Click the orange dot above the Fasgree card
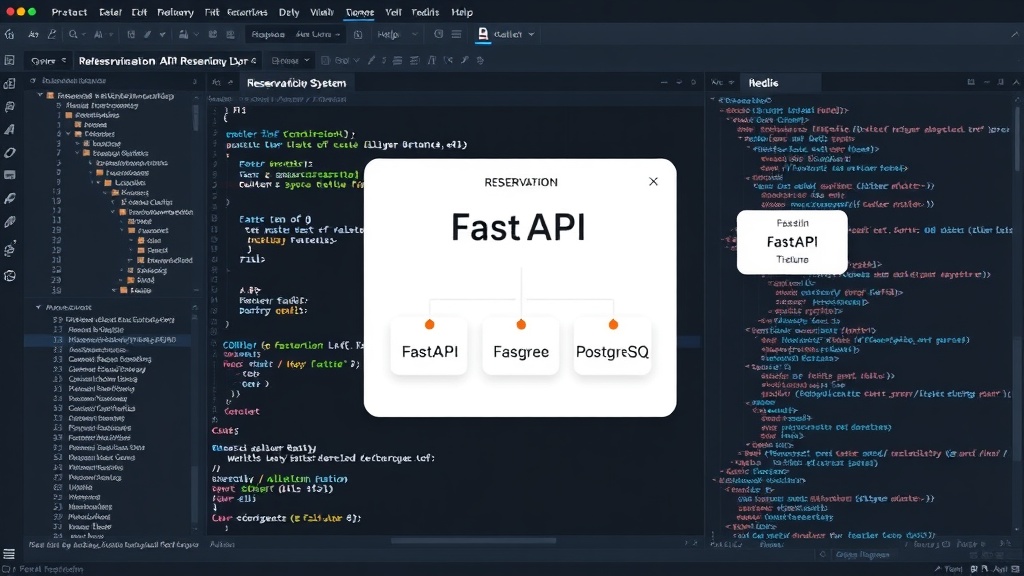This screenshot has width=1024, height=576. click(521, 325)
